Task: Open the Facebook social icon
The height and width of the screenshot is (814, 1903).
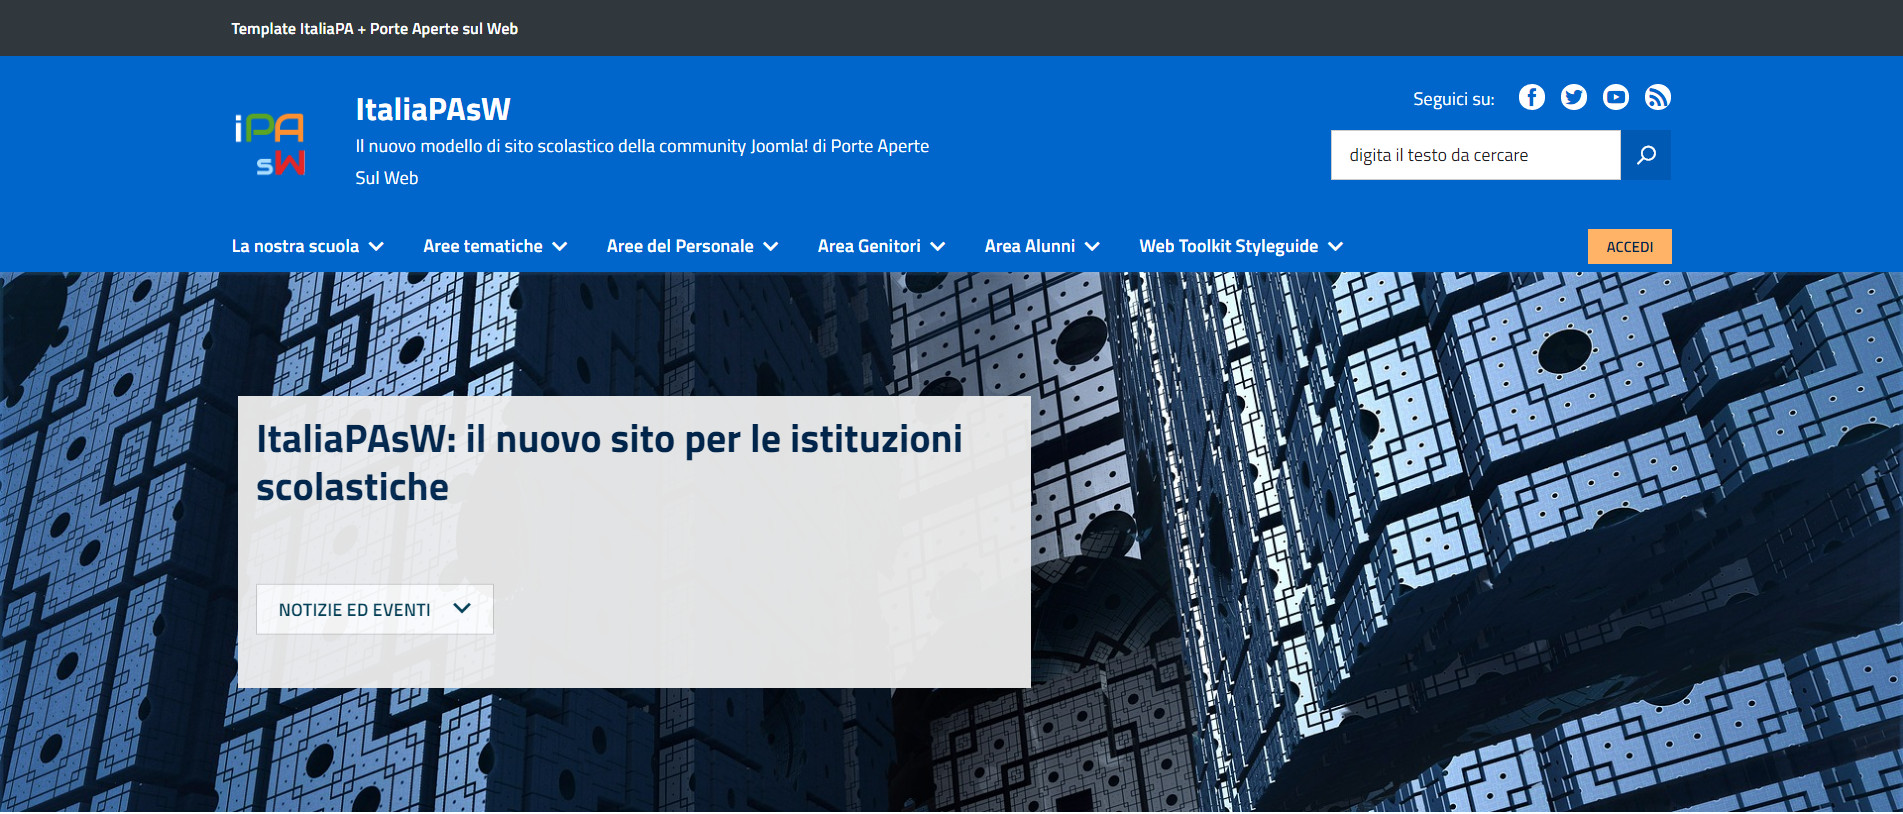Action: click(1531, 97)
